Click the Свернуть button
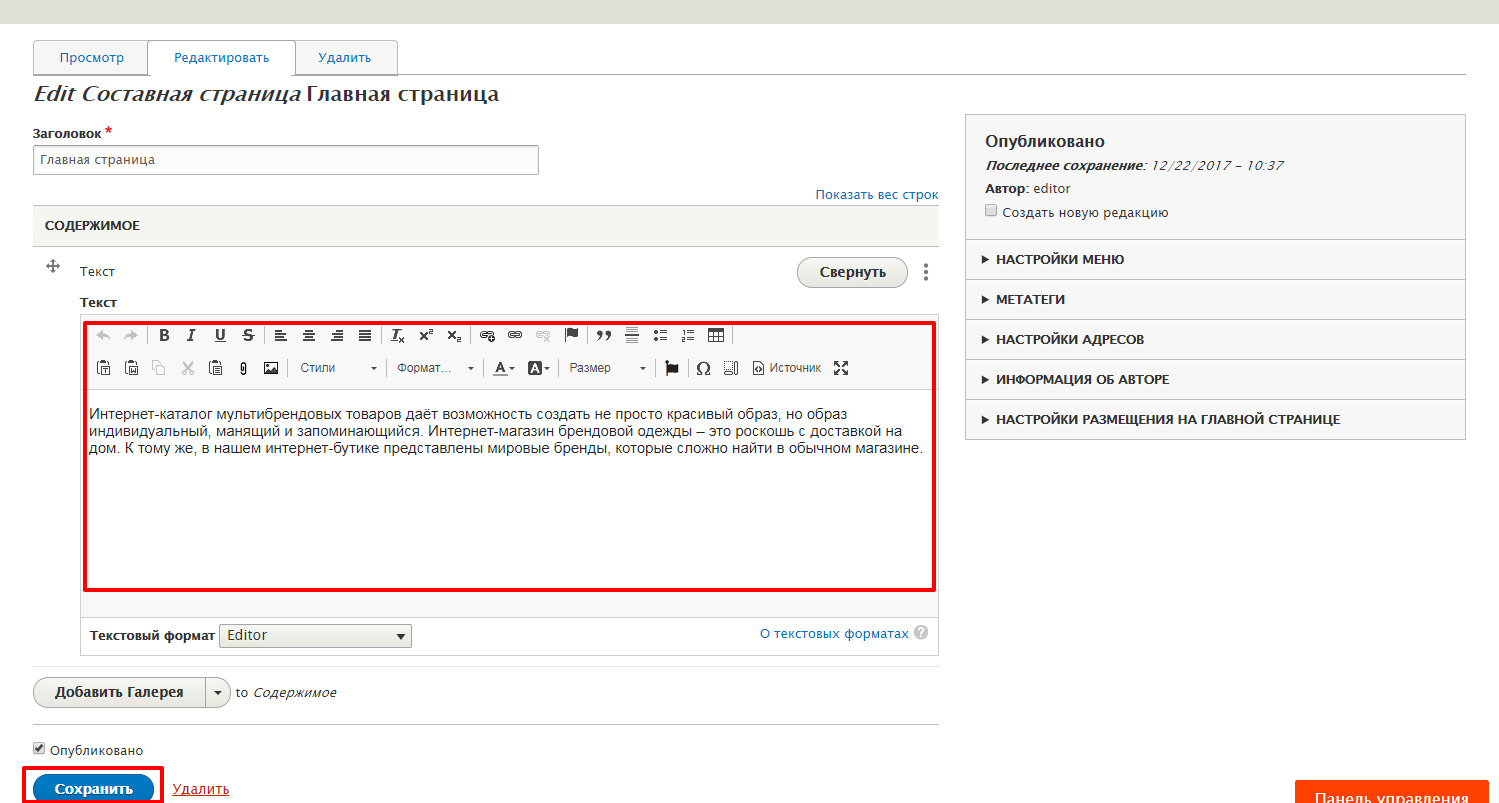This screenshot has height=803, width=1499. (x=852, y=272)
